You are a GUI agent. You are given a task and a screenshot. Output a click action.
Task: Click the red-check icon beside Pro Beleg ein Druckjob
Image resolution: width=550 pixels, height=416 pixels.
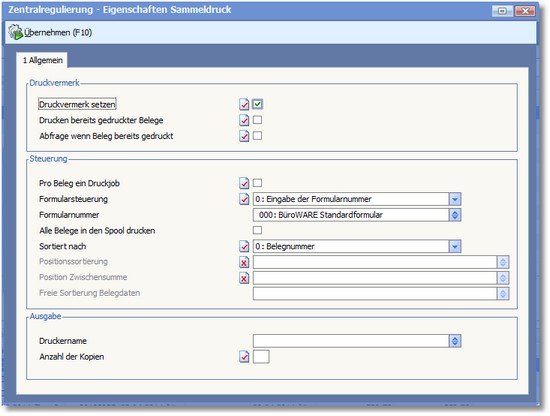244,183
